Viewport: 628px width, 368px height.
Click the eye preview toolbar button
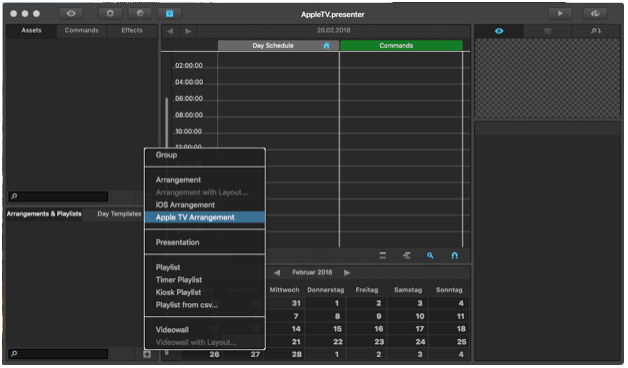71,14
